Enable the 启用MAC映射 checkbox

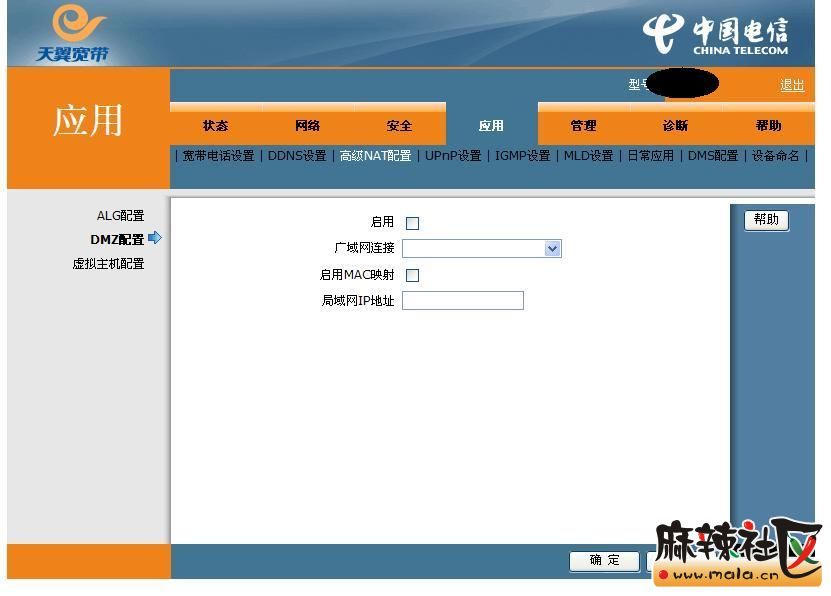pos(412,275)
